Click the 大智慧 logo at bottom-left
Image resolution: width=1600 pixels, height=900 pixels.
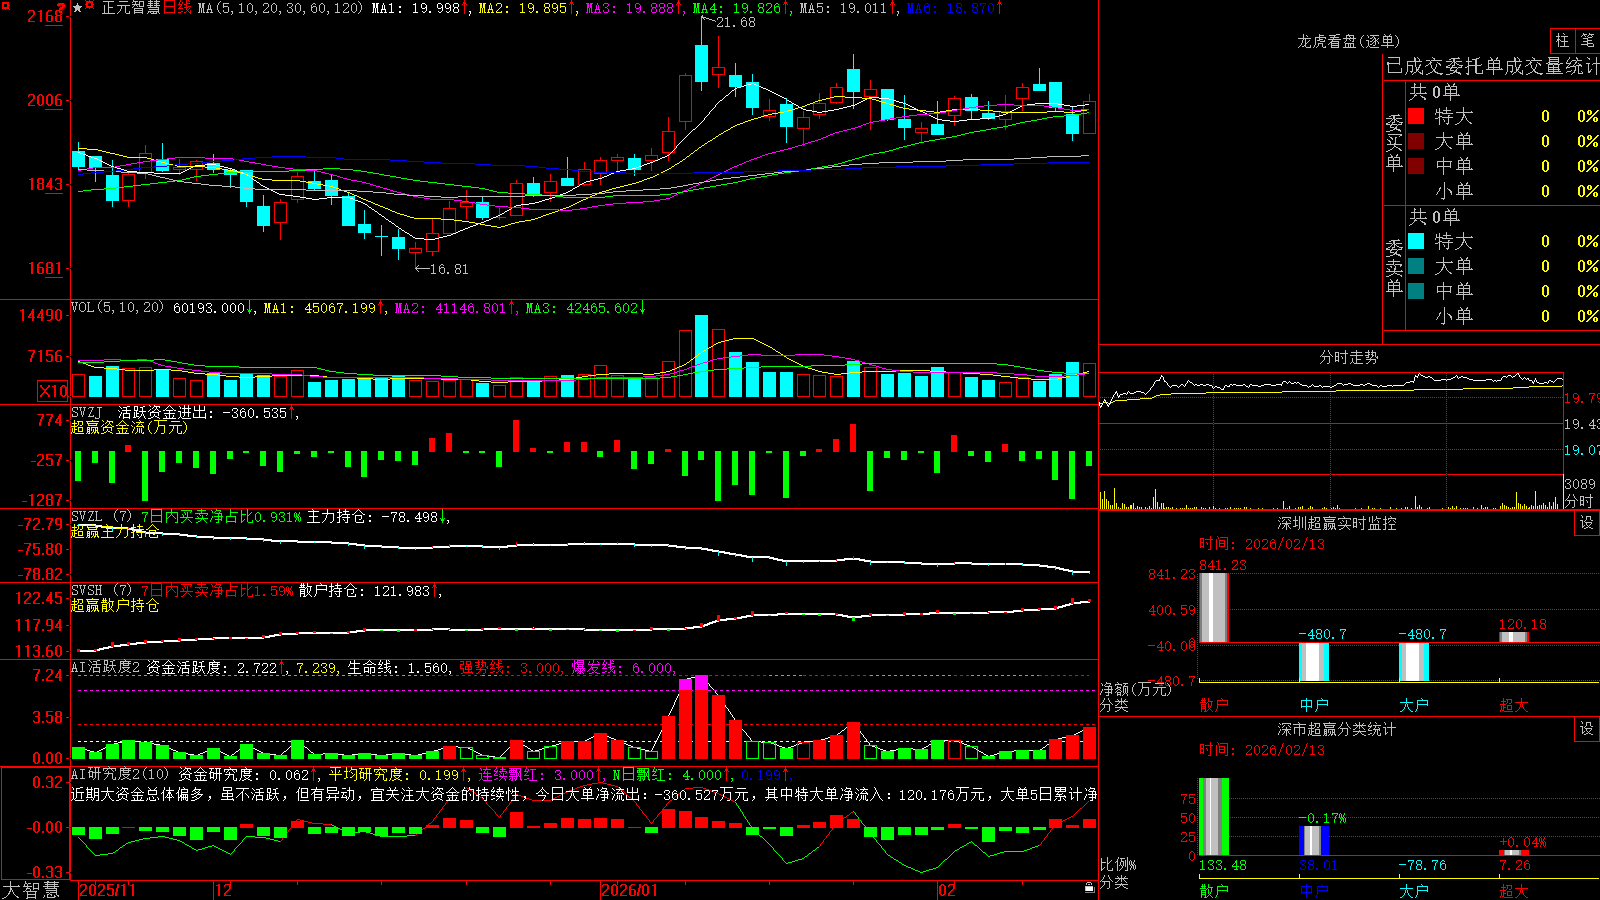click(32, 889)
